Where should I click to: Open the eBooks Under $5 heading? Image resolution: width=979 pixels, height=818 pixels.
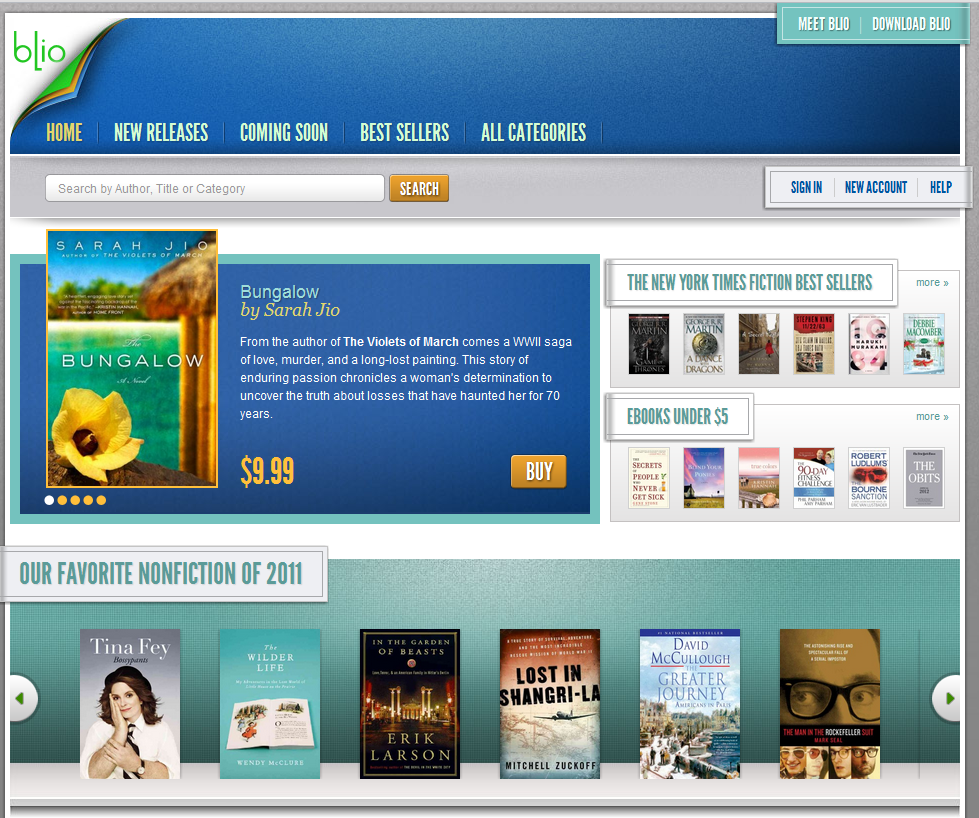pos(677,416)
